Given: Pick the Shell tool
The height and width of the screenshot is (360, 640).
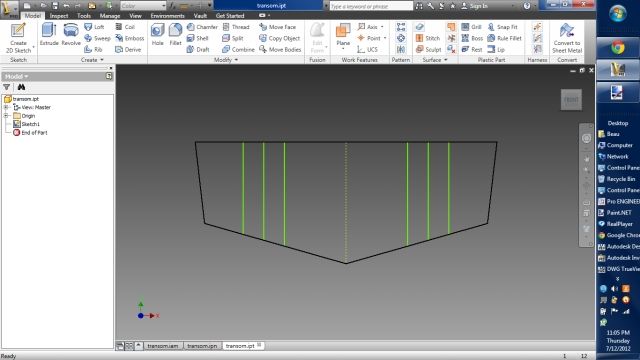Looking at the screenshot, I should [x=198, y=38].
